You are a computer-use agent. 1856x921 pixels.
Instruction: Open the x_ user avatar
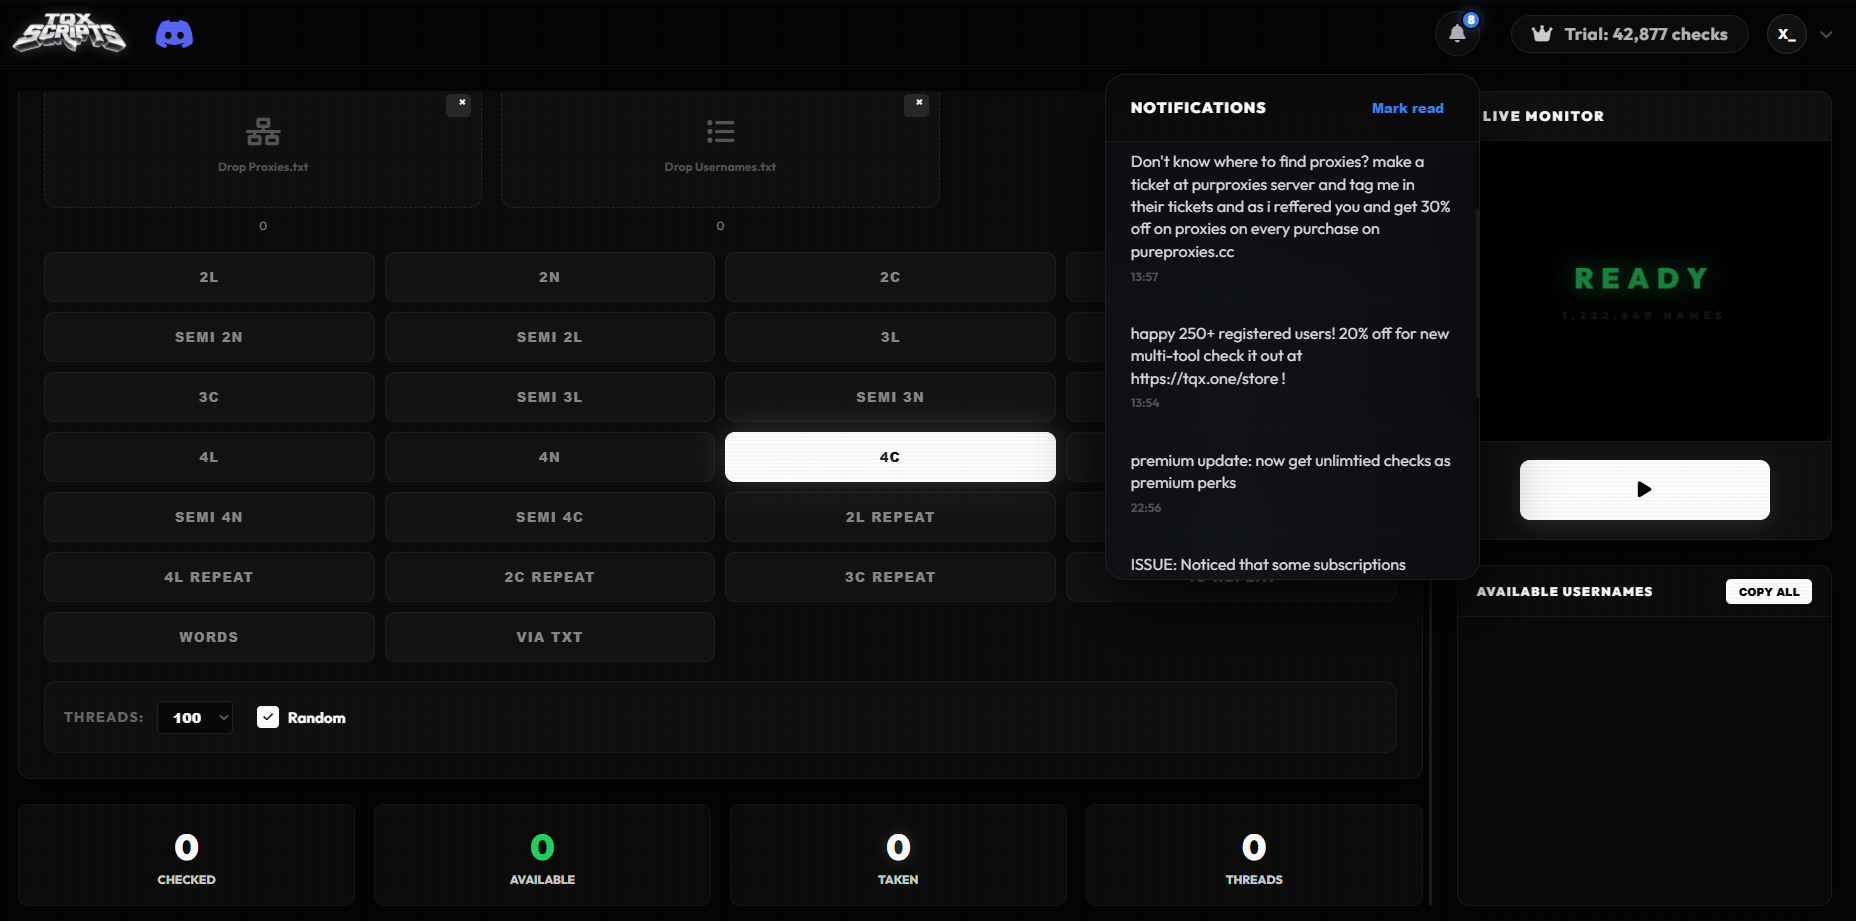tap(1786, 34)
